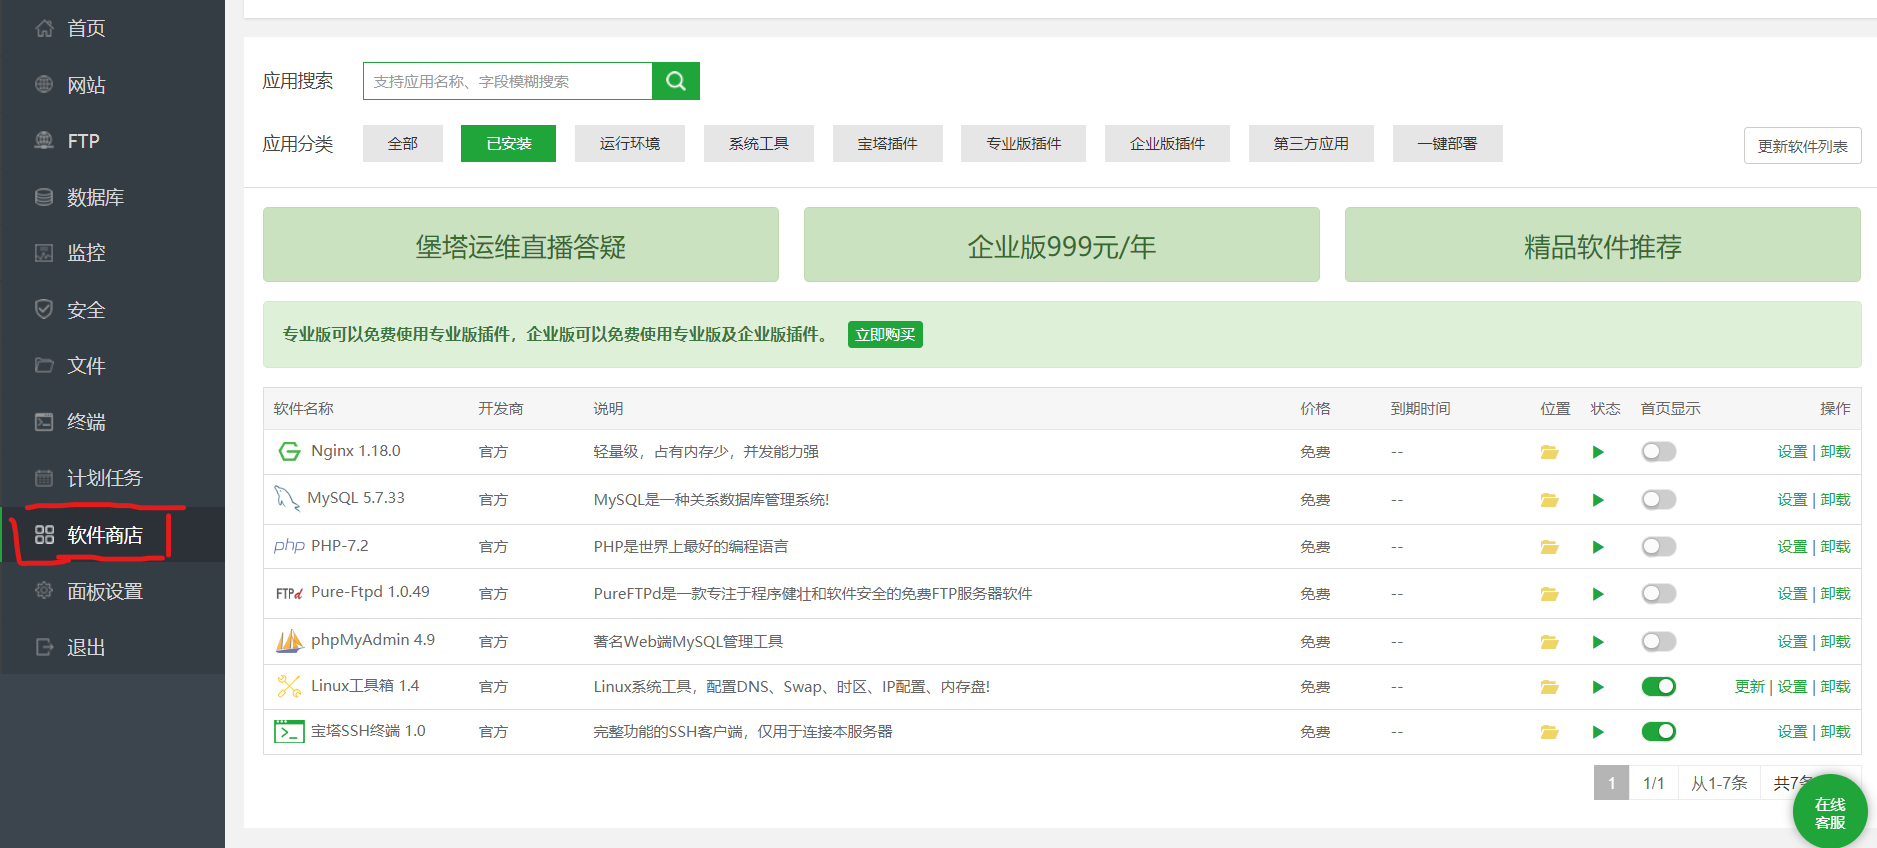The height and width of the screenshot is (848, 1877).
Task: Select the 一键部署 category tab
Action: [x=1447, y=144]
